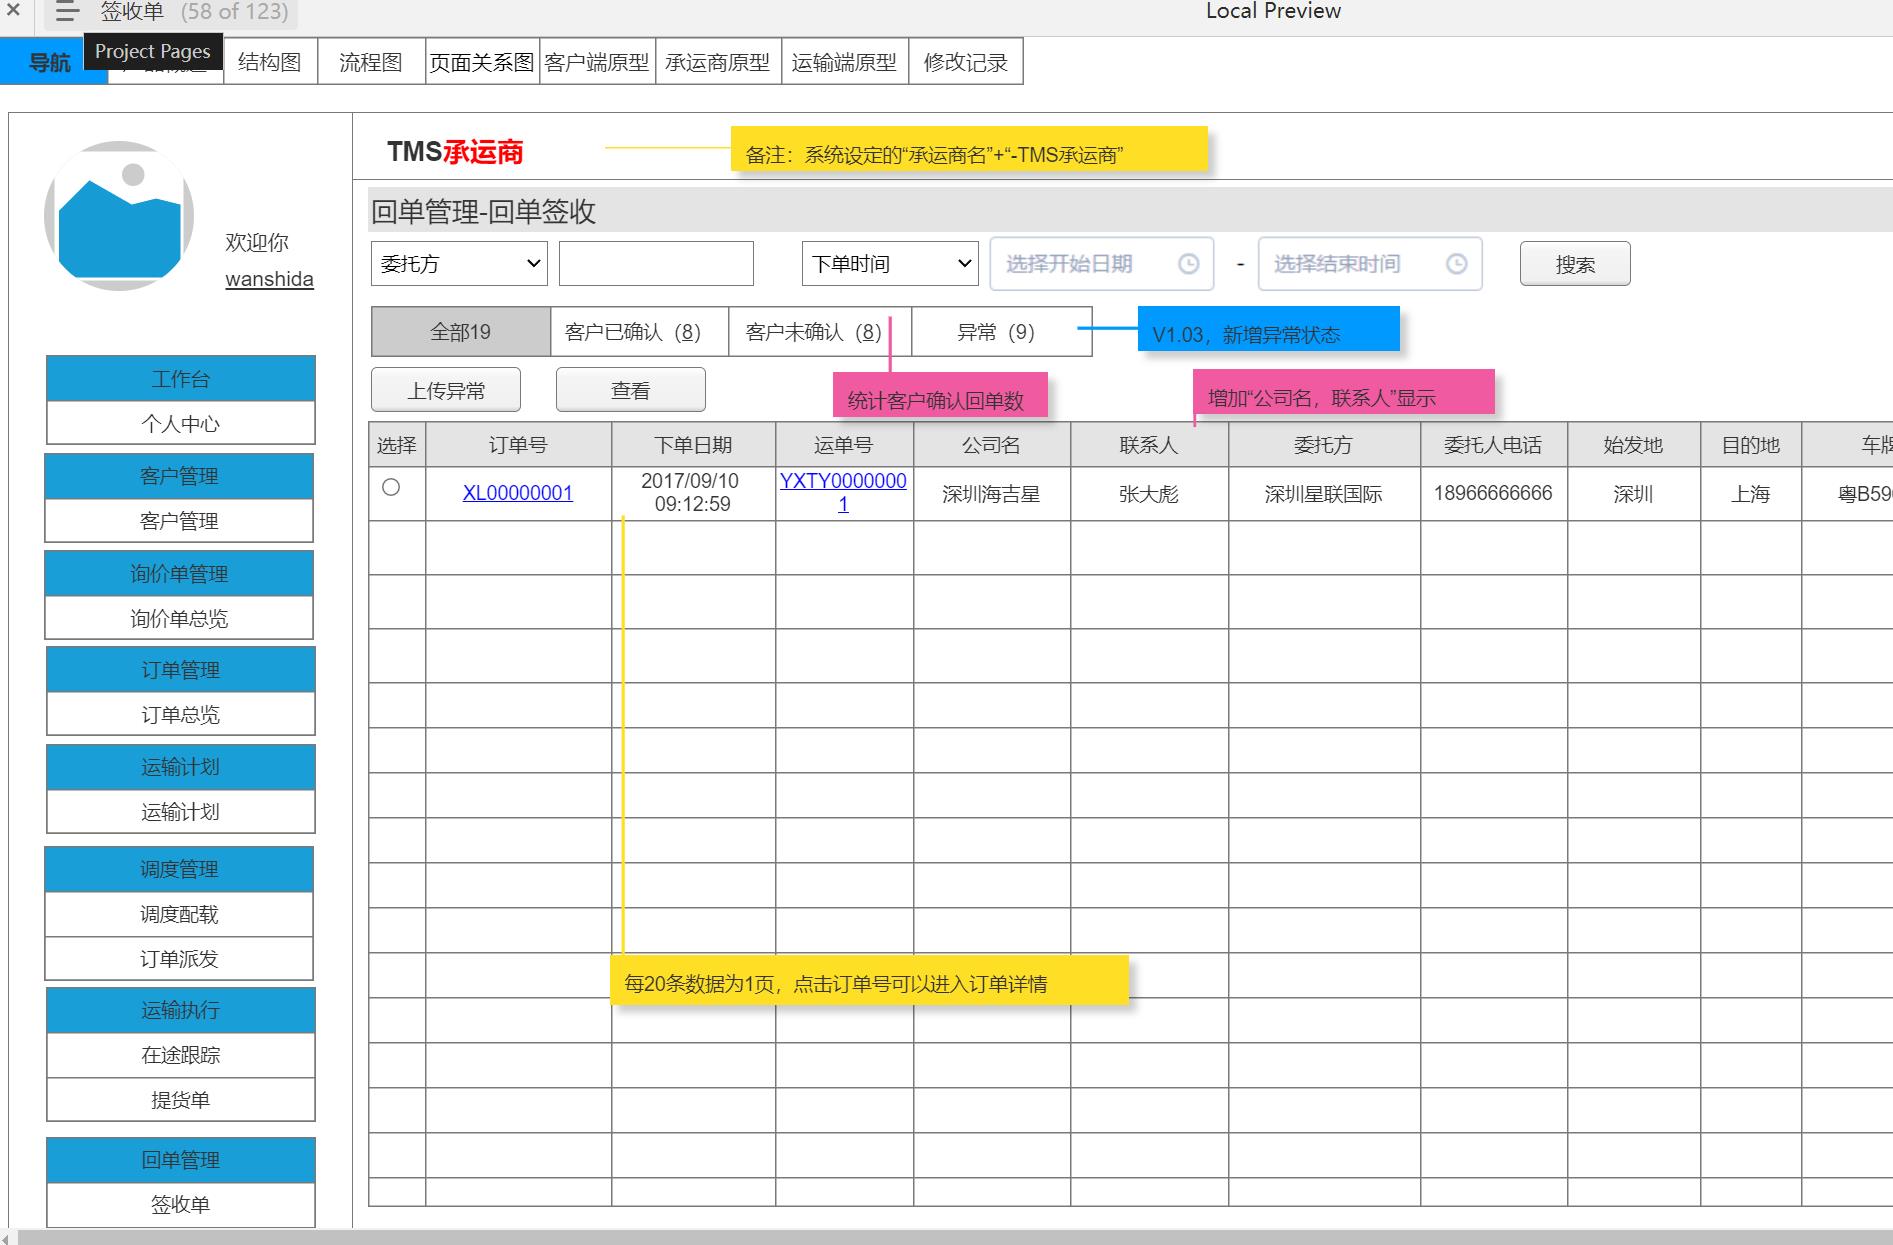Click the phone number 18966666666
The width and height of the screenshot is (1893, 1245).
(x=1493, y=493)
